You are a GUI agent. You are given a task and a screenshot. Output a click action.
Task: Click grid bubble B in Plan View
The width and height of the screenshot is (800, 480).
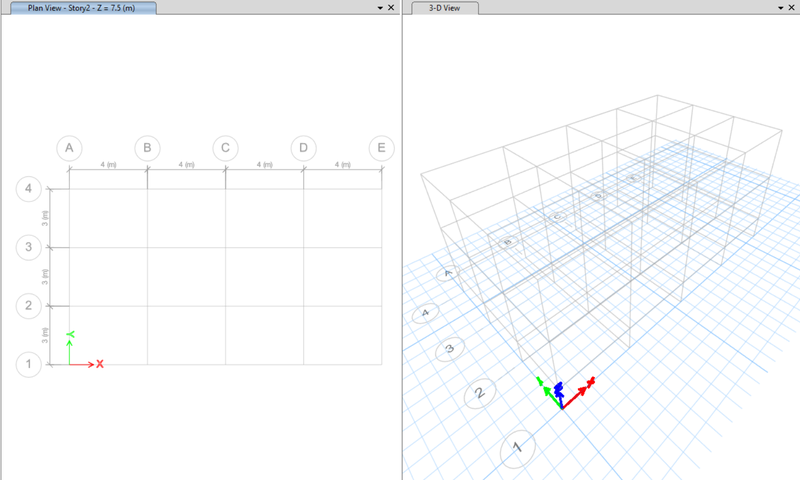point(147,148)
